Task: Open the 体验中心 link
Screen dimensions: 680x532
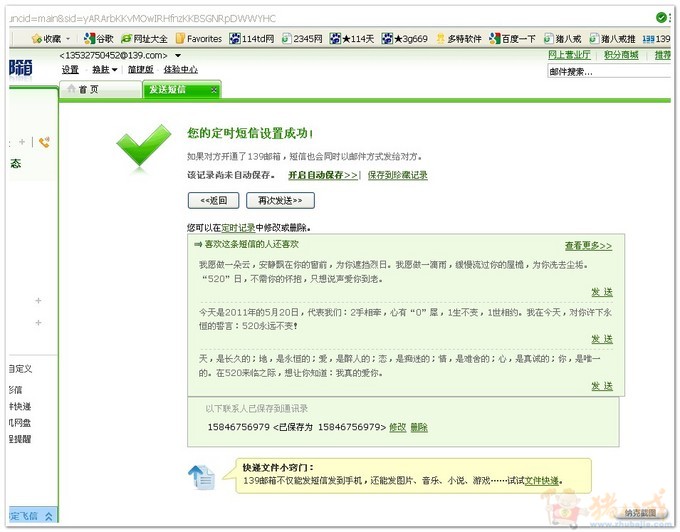Action: coord(180,69)
